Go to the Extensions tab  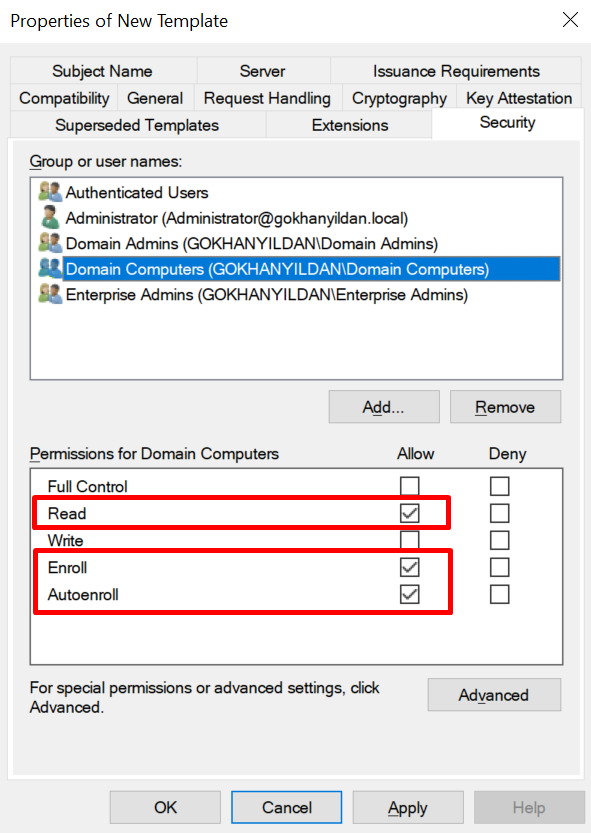(x=350, y=125)
